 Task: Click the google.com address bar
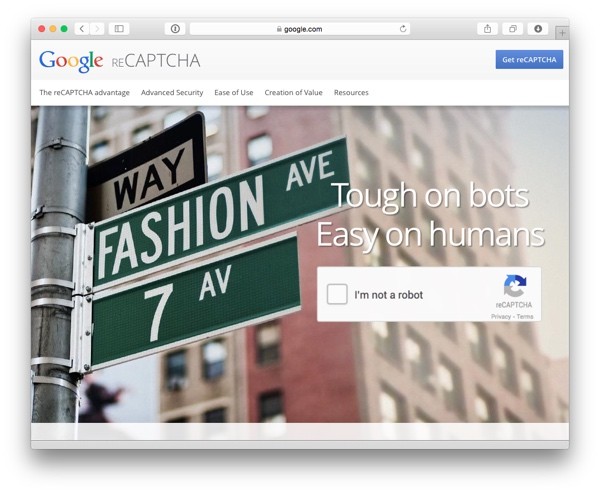300,29
